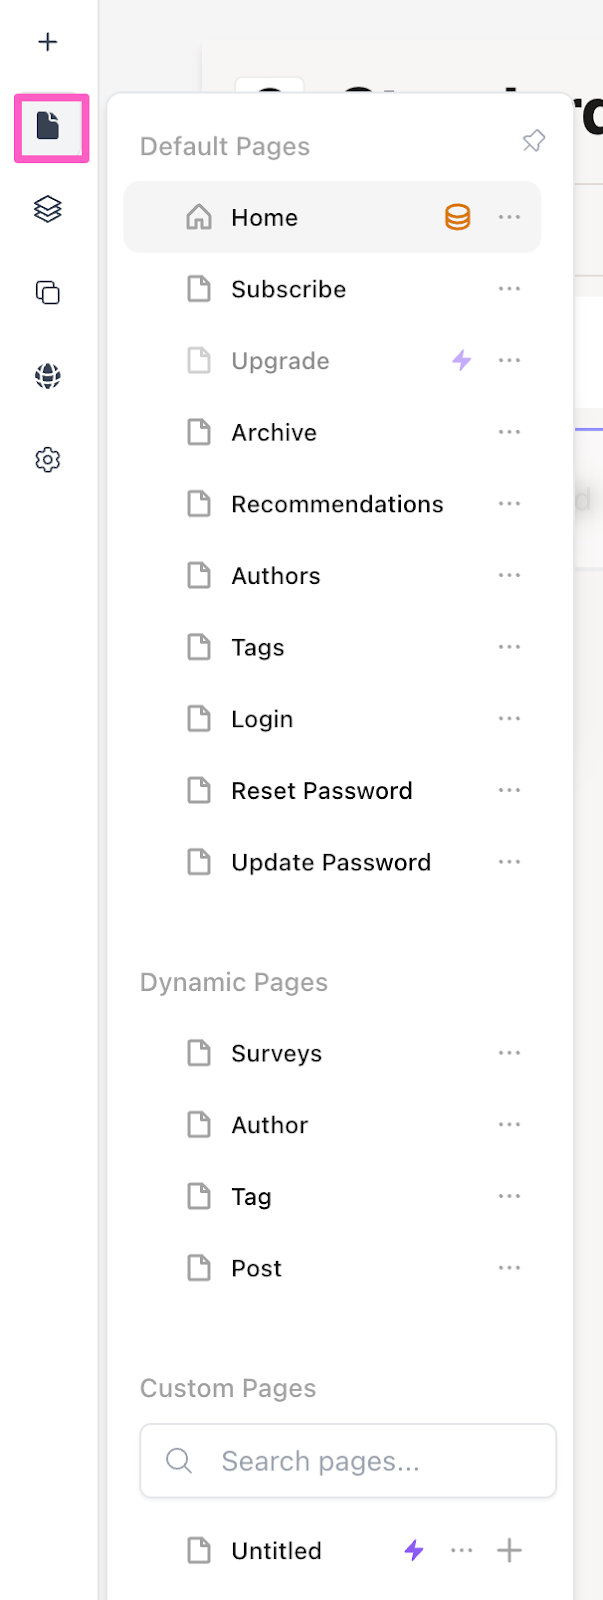Select the Subscribe page
The height and width of the screenshot is (1600, 603).
pos(332,289)
